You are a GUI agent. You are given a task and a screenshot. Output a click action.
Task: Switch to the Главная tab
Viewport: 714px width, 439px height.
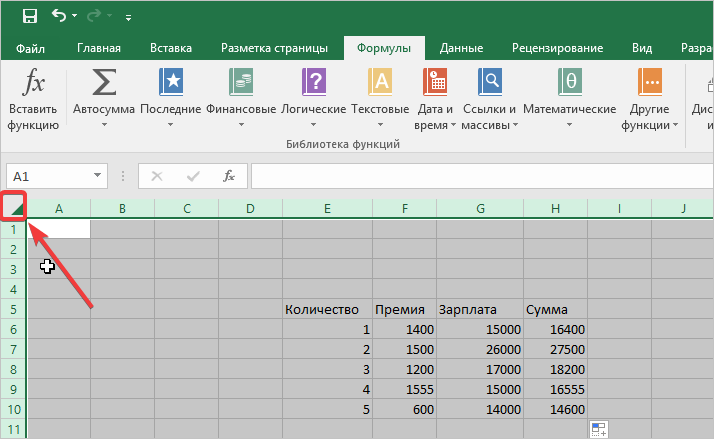pyautogui.click(x=99, y=48)
